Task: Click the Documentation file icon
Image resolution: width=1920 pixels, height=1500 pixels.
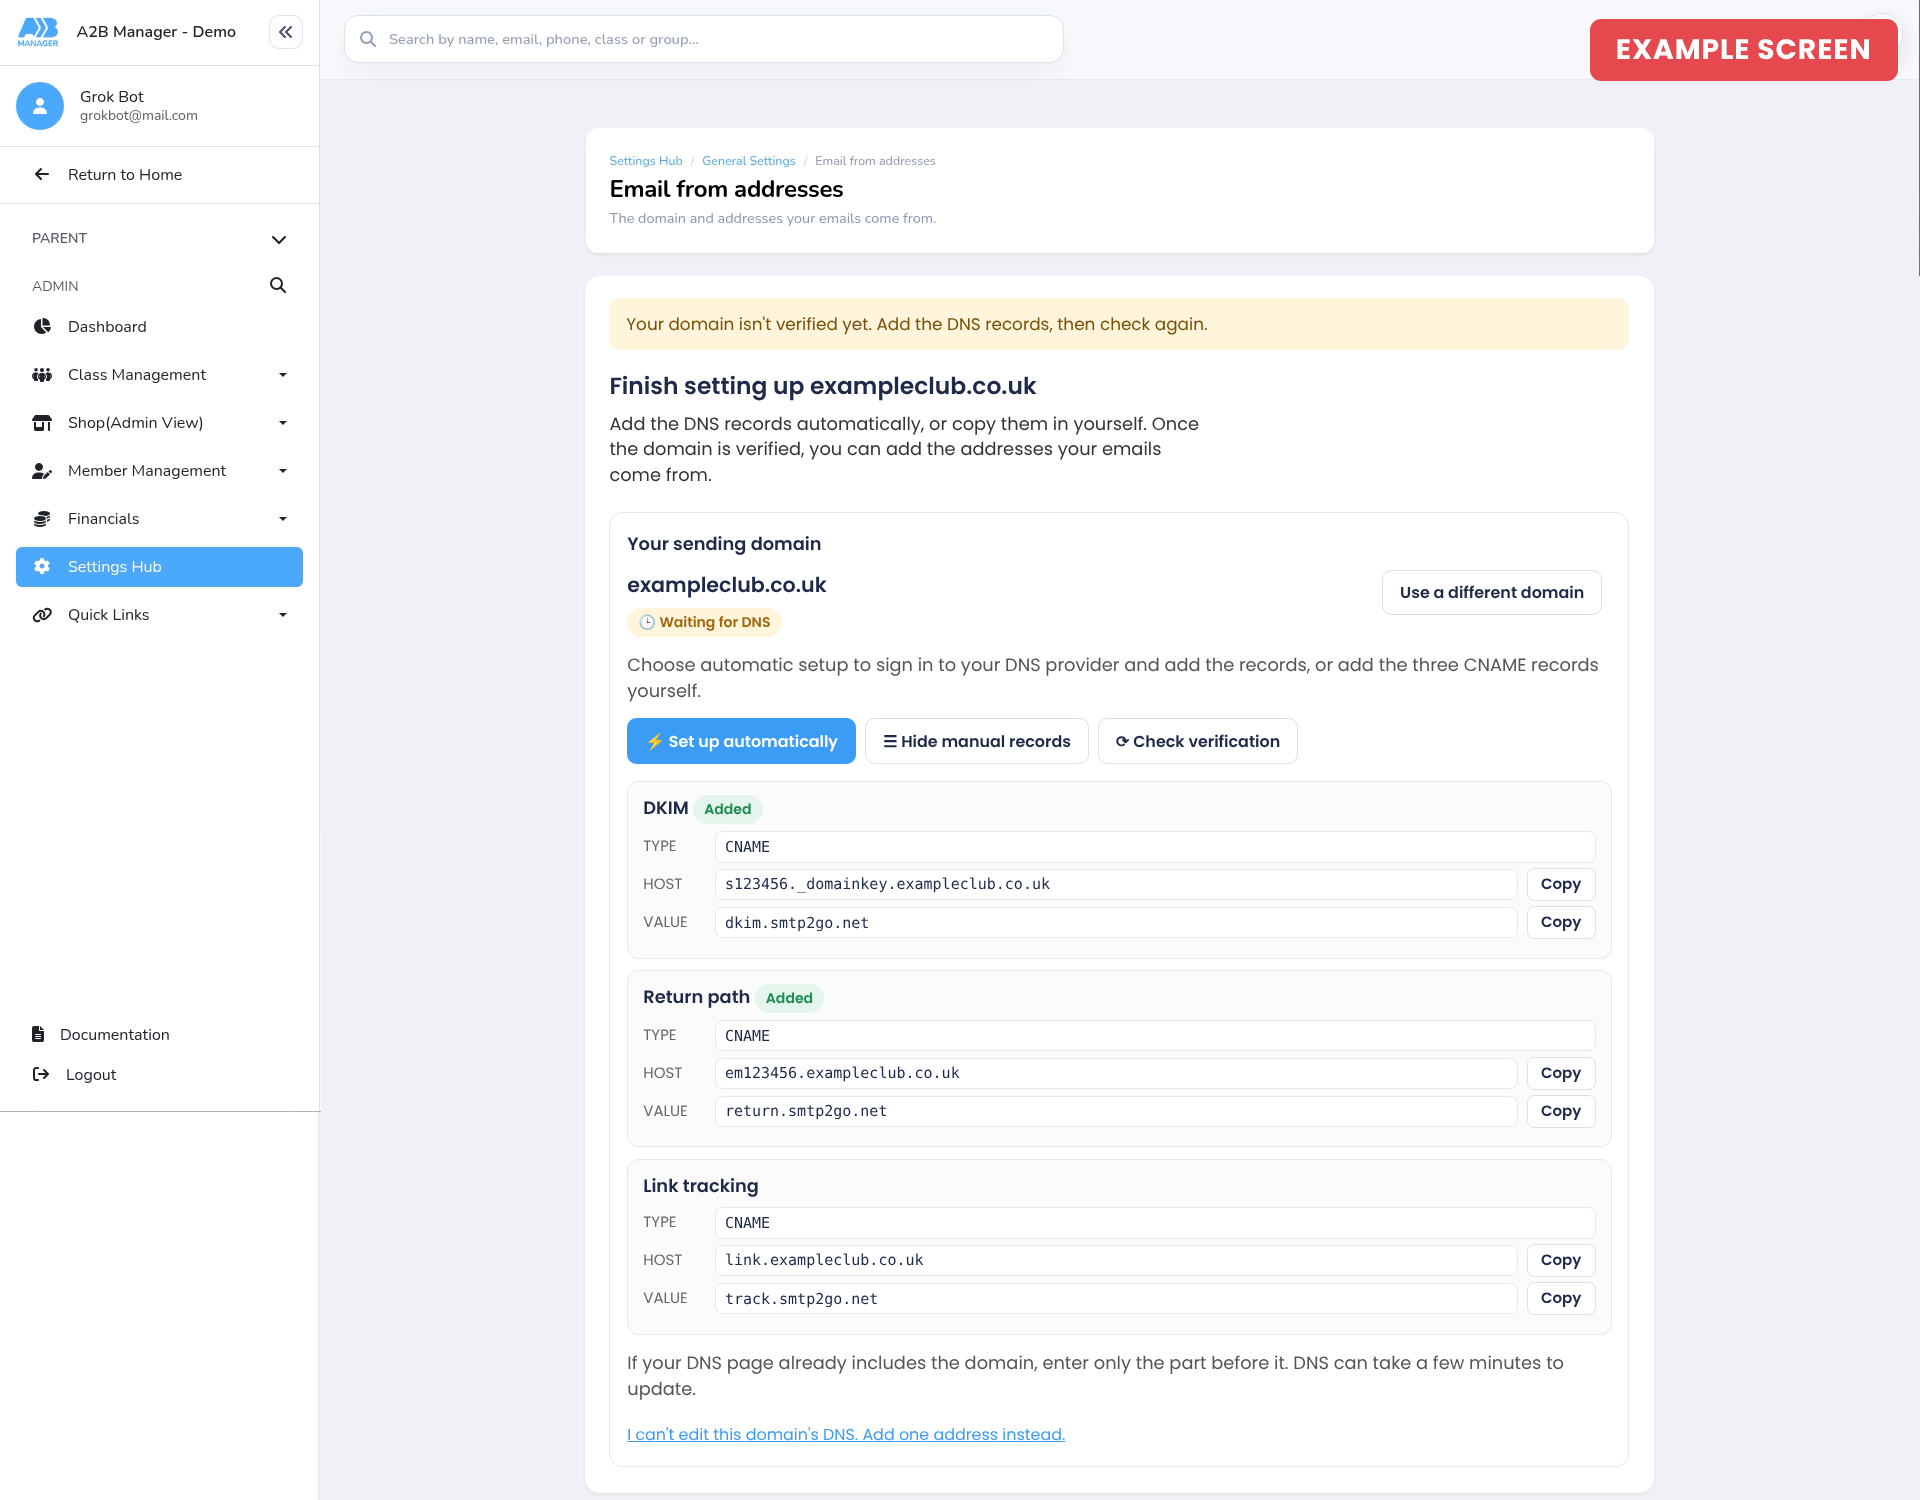Action: [38, 1034]
